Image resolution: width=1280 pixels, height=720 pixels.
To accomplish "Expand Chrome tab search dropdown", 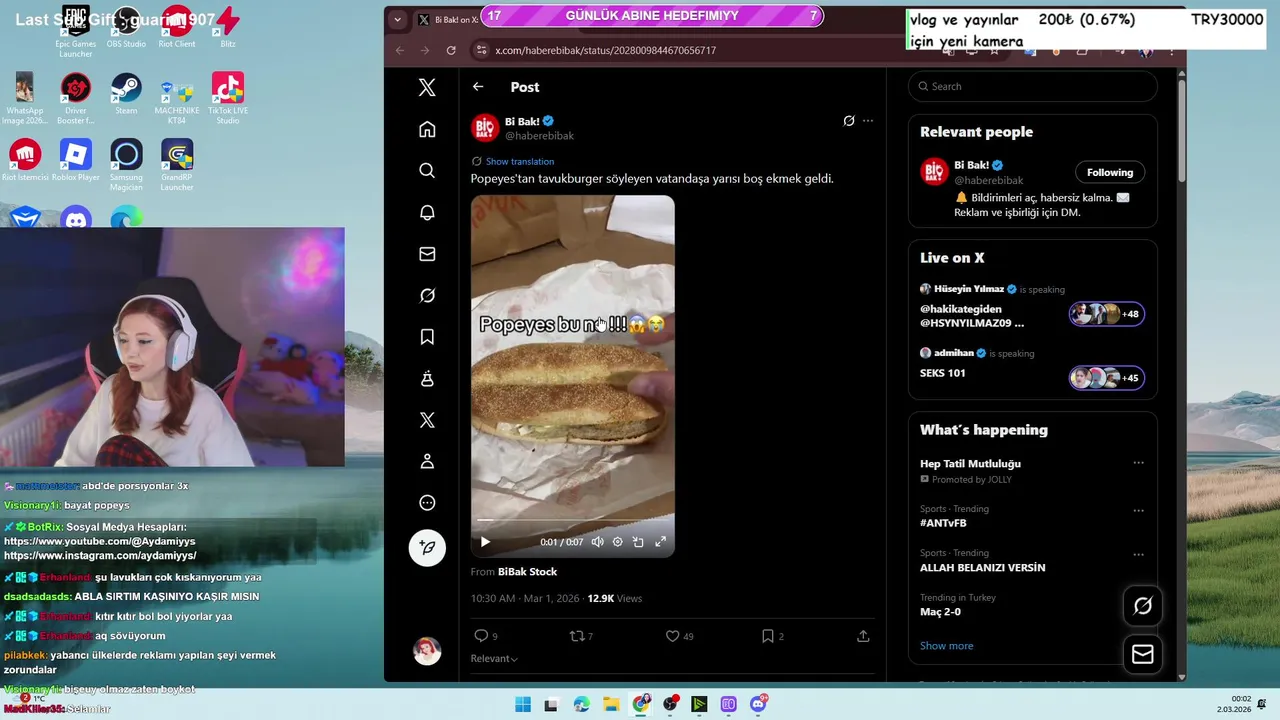I will 398,19.
